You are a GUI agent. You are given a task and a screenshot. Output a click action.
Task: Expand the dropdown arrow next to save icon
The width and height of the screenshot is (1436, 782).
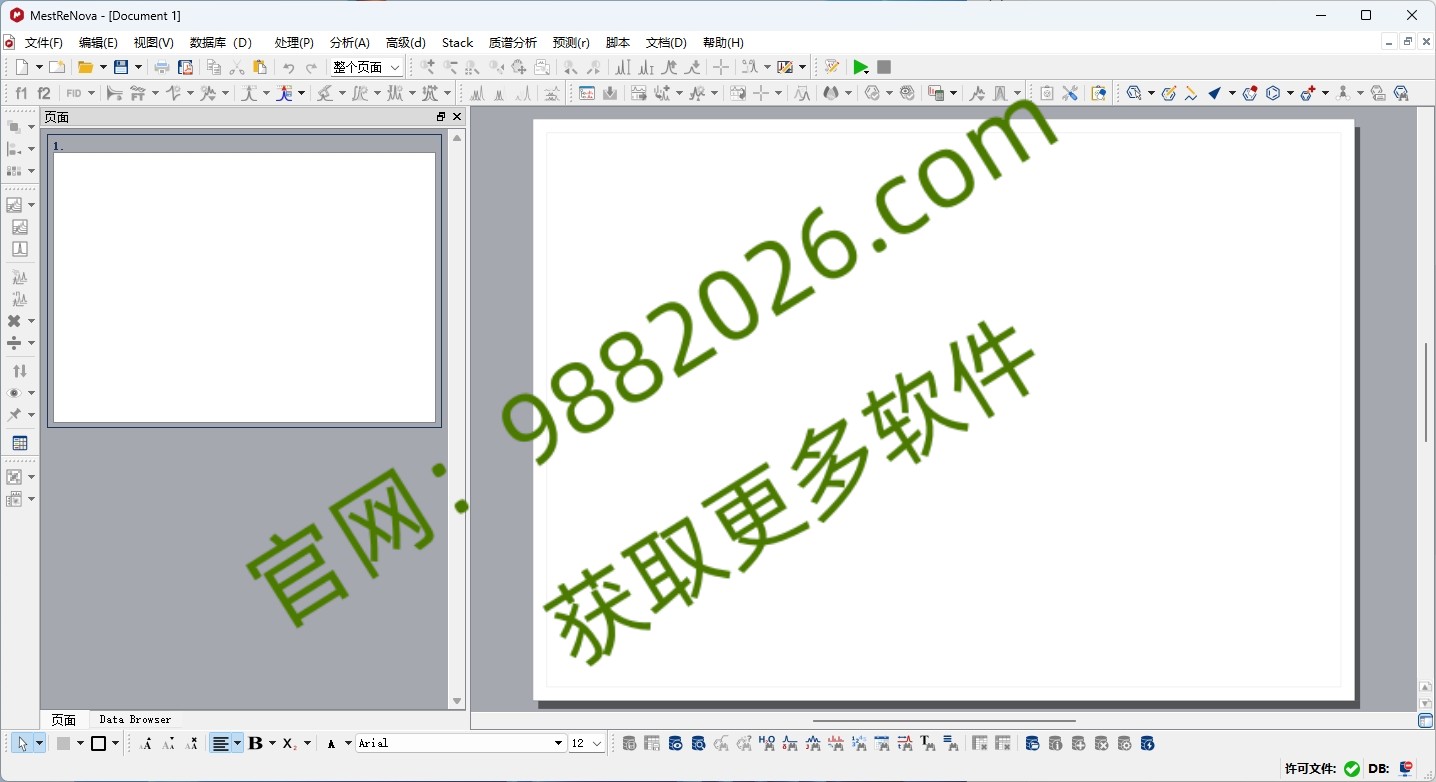tap(138, 67)
